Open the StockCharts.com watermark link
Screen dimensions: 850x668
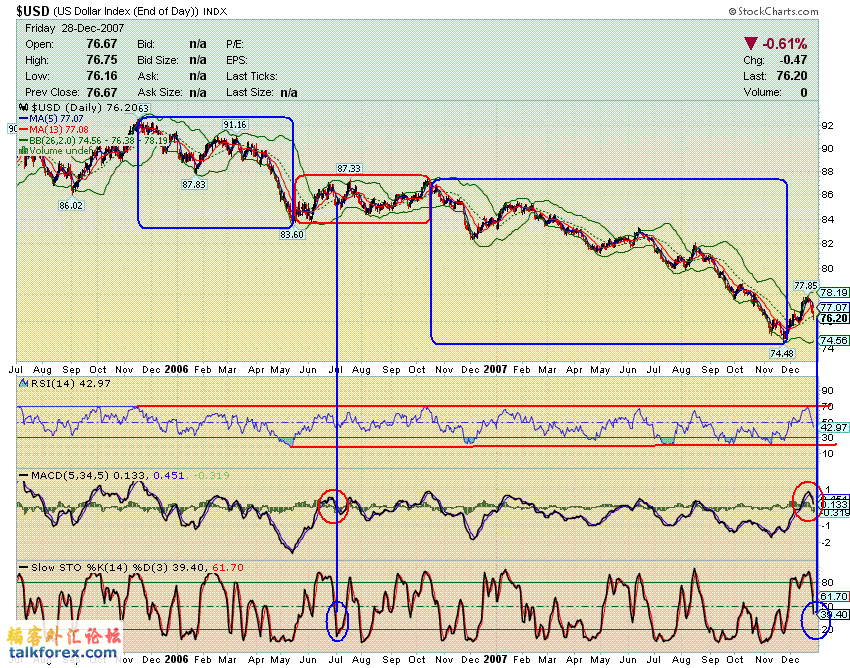pos(774,11)
